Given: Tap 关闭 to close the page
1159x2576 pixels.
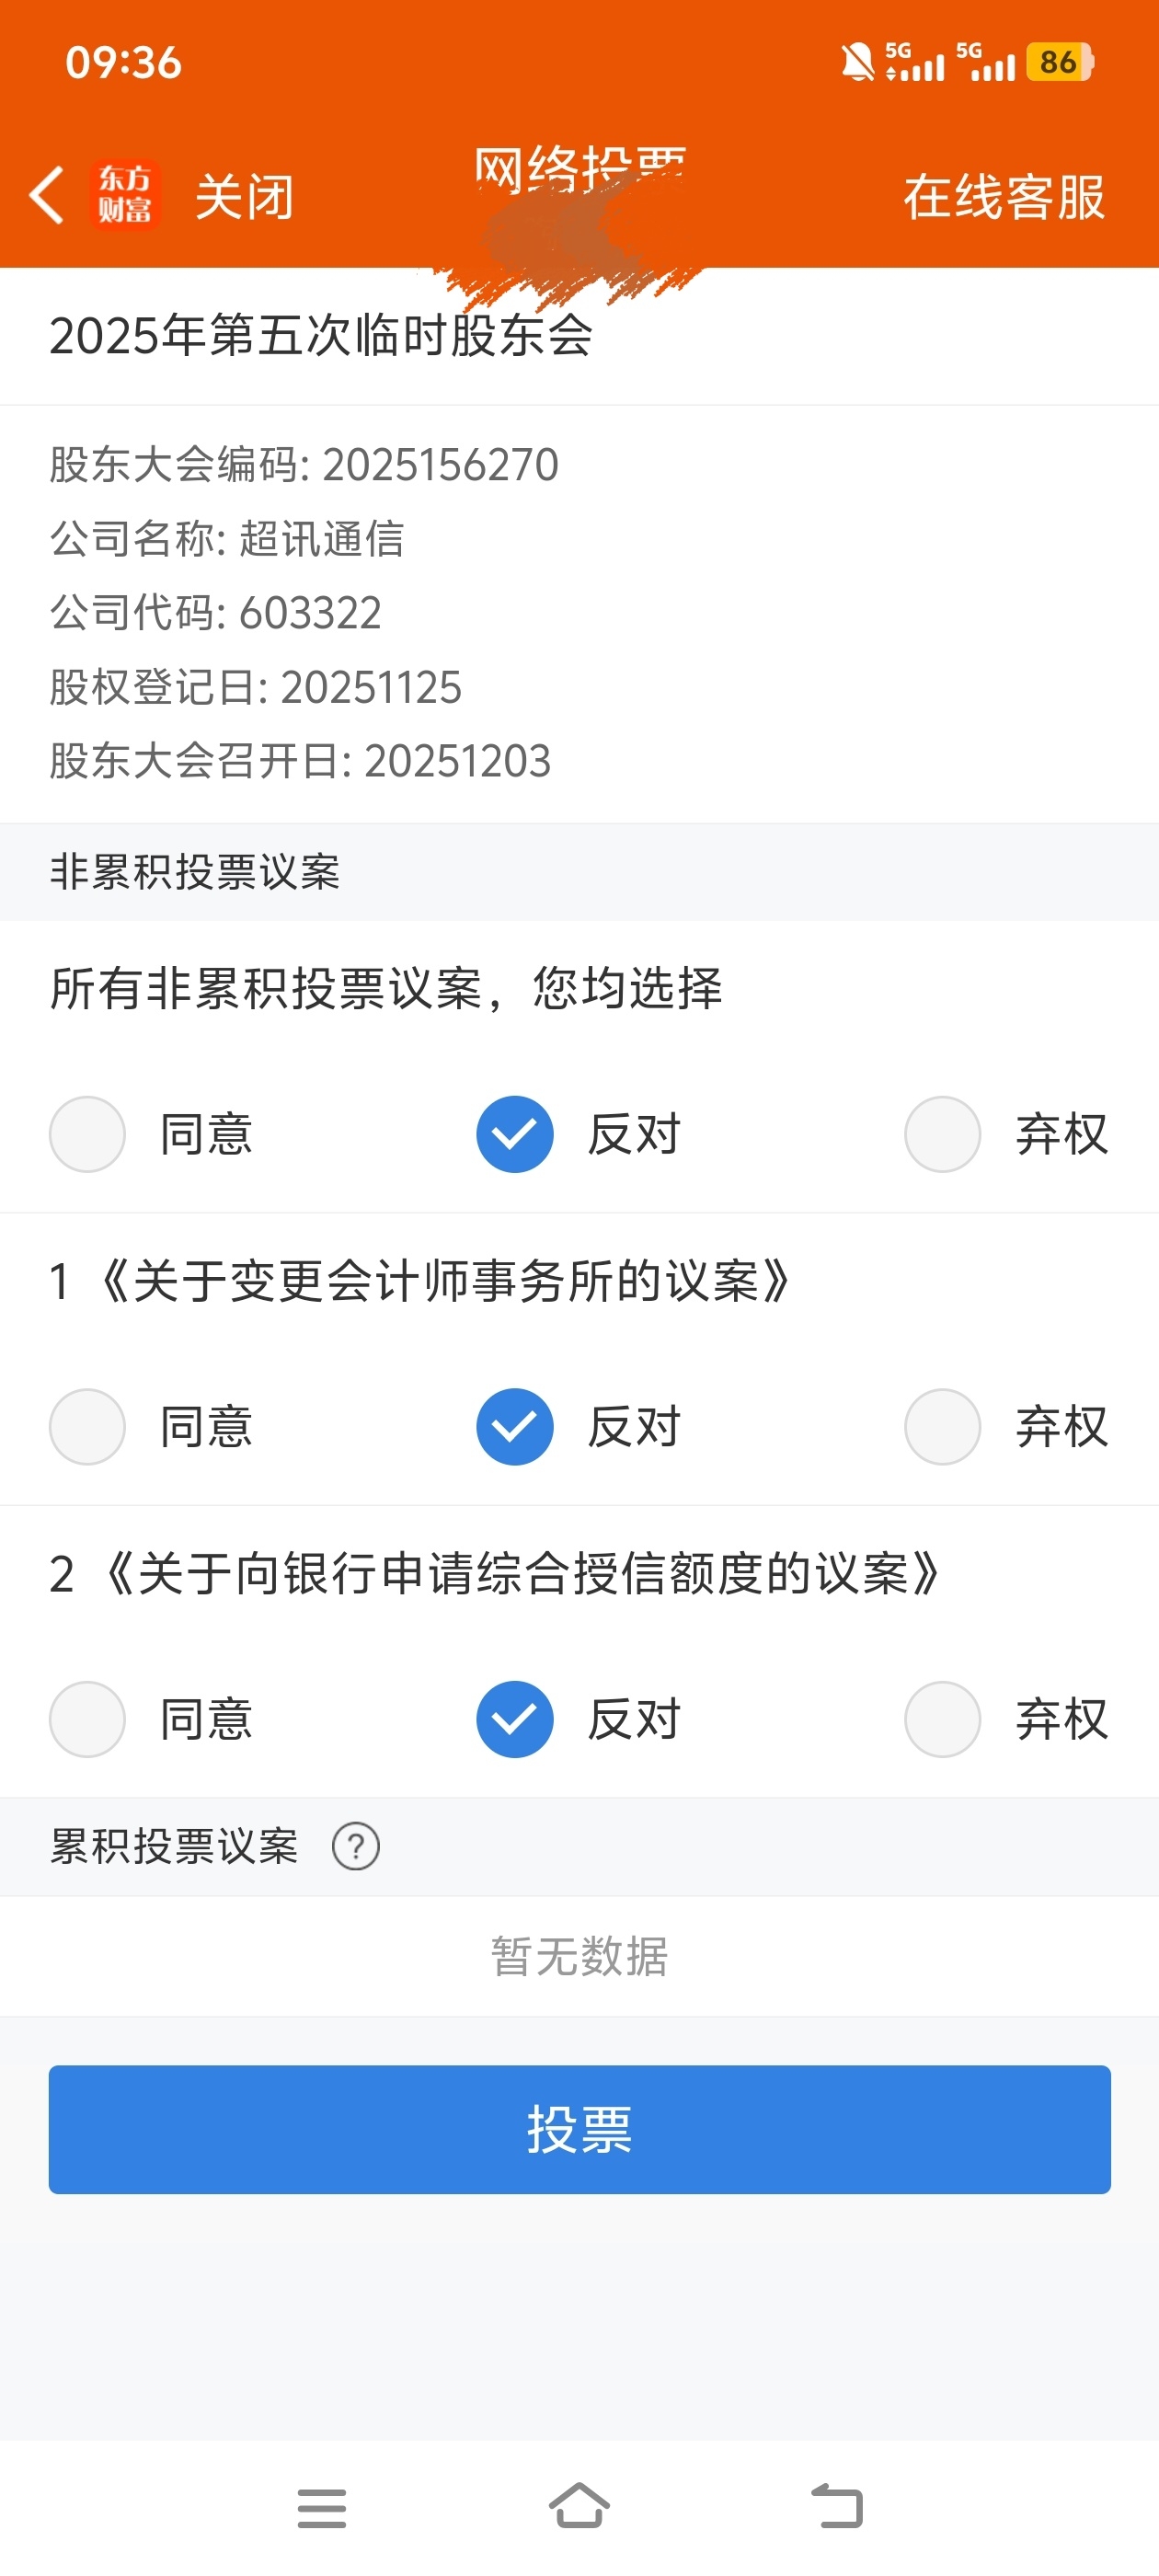Looking at the screenshot, I should pyautogui.click(x=244, y=197).
